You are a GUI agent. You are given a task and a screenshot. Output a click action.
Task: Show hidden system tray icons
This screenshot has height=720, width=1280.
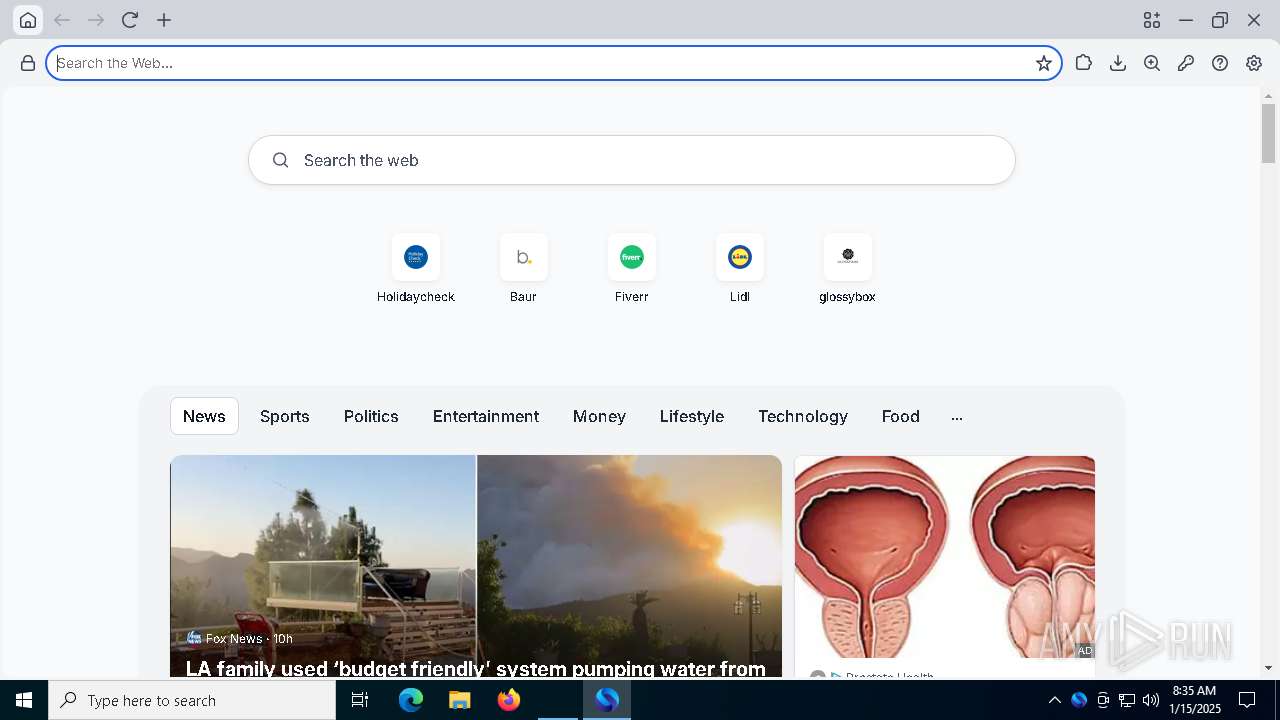click(1054, 700)
